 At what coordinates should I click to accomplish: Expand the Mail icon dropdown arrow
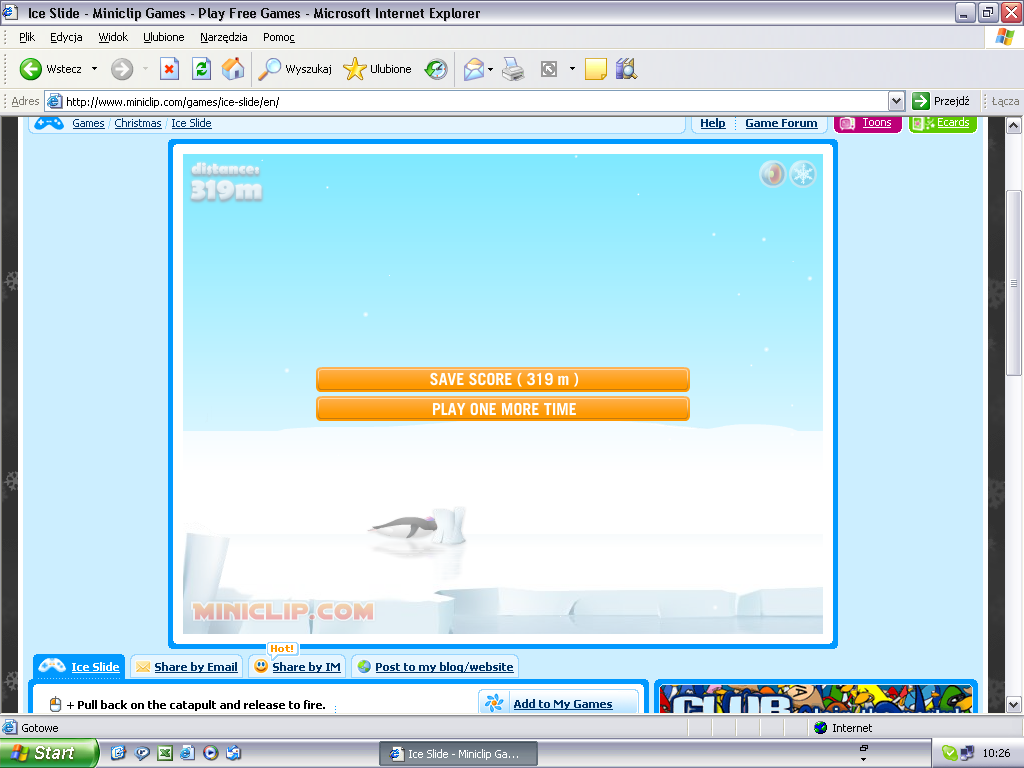(490, 69)
